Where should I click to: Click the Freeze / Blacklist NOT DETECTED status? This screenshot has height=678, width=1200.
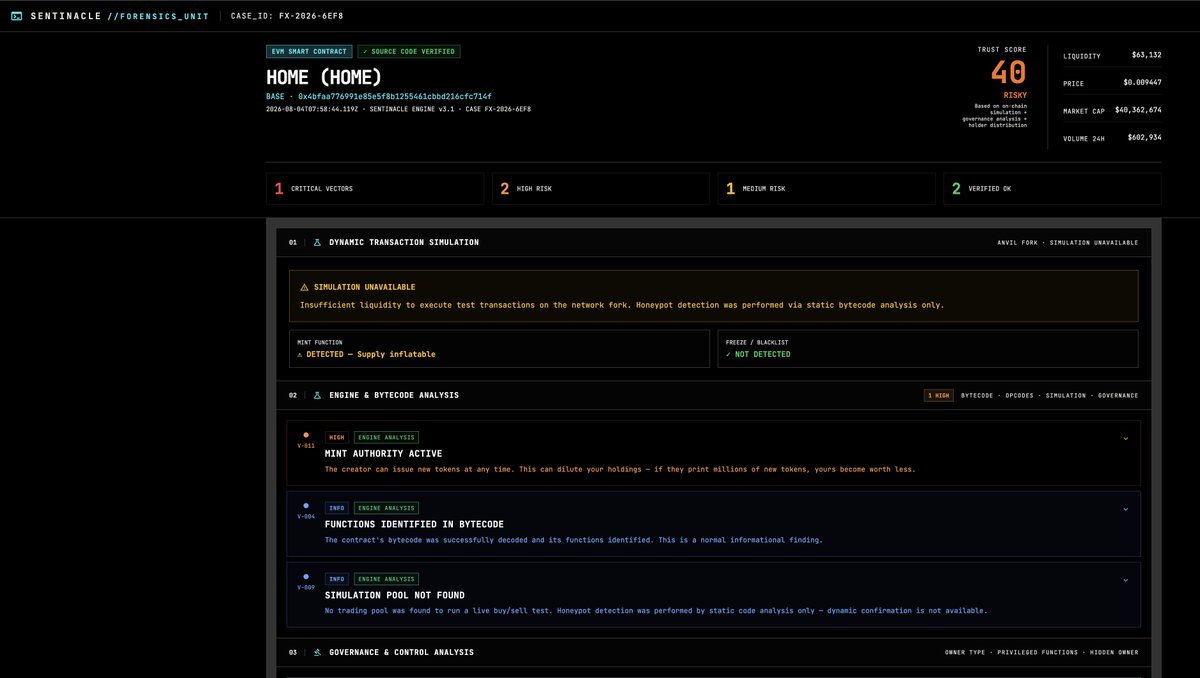click(758, 354)
